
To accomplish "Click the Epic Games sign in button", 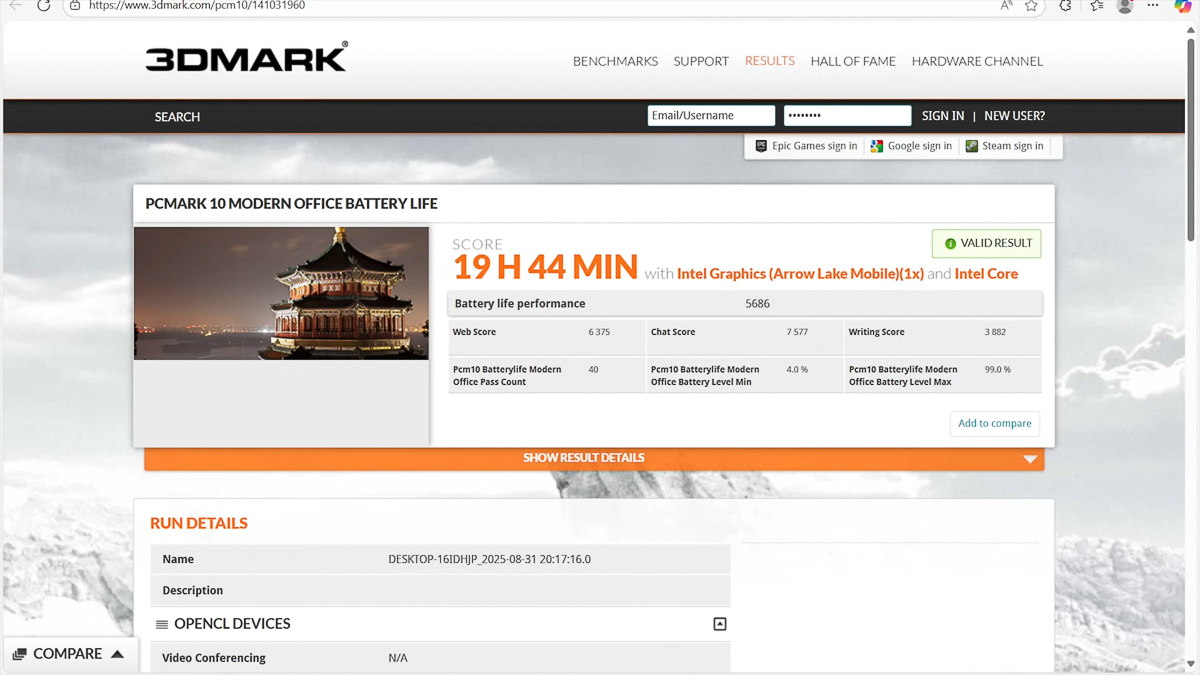I will point(806,146).
